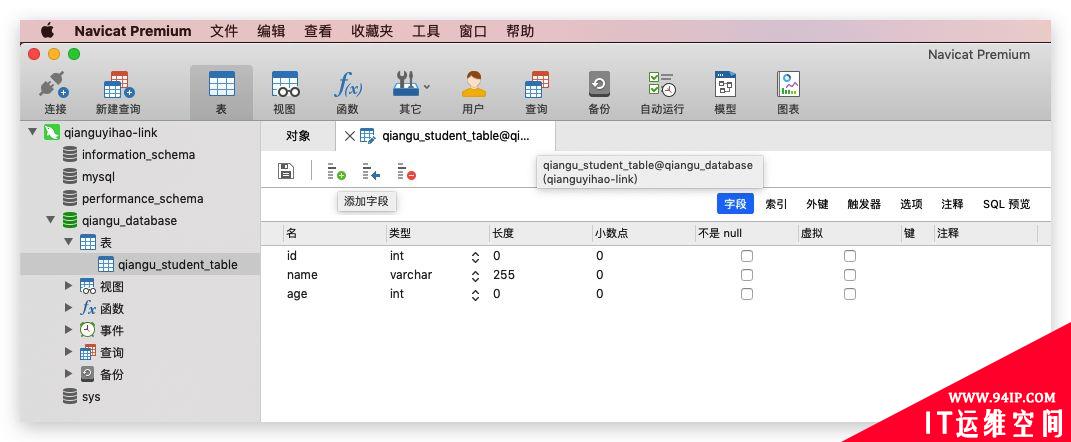This screenshot has width=1071, height=442.
Task: Click the 连接 connection toolbar icon
Action: tap(55, 92)
